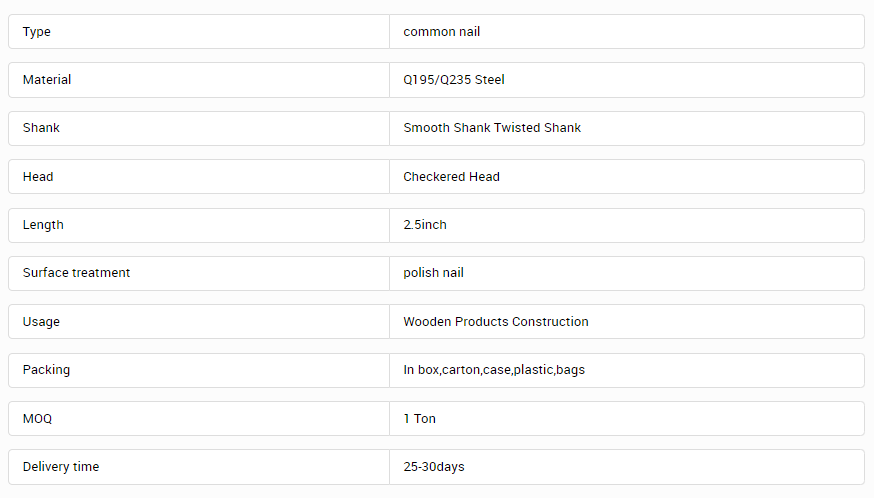This screenshot has width=874, height=498.
Task: Click the Delivery time label
Action: pos(61,467)
